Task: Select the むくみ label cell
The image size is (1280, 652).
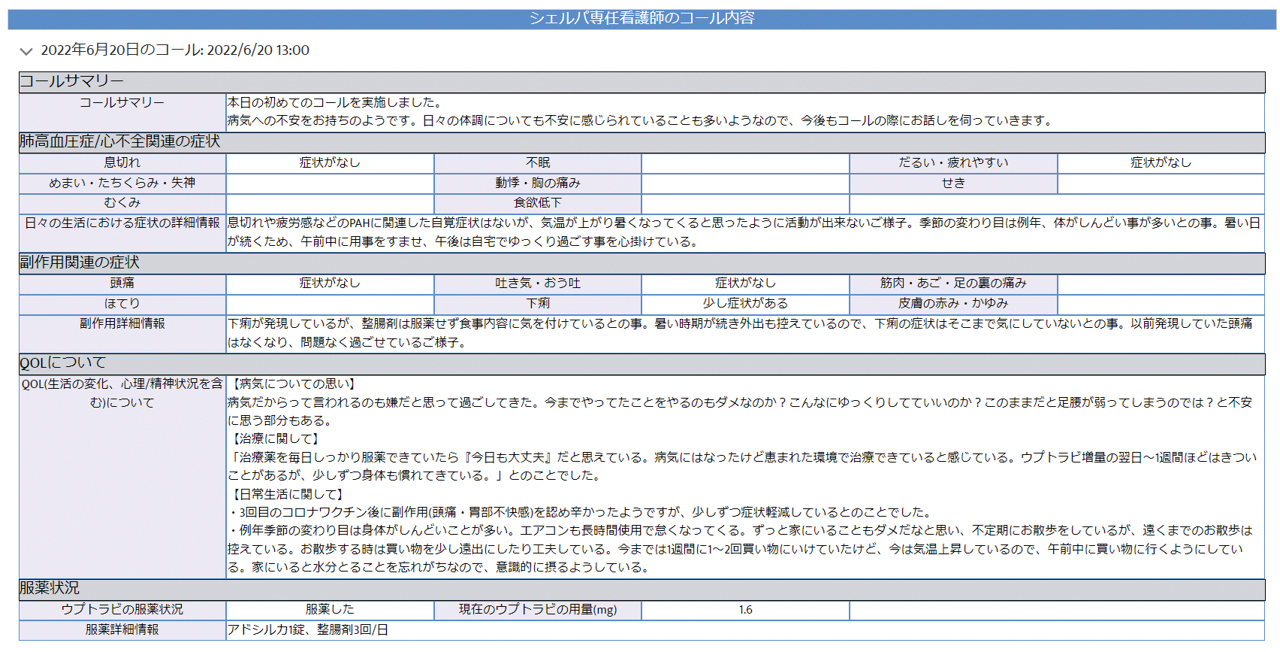Action: click(x=122, y=203)
